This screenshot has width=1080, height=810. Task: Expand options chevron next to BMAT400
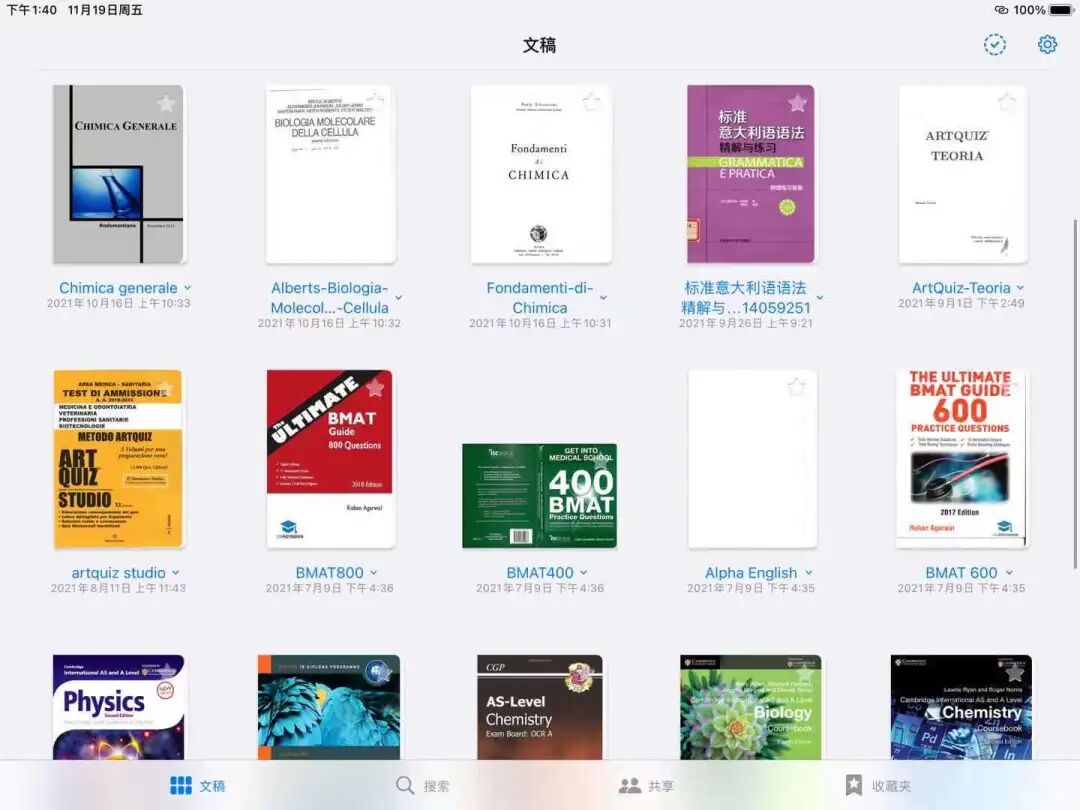[583, 573]
